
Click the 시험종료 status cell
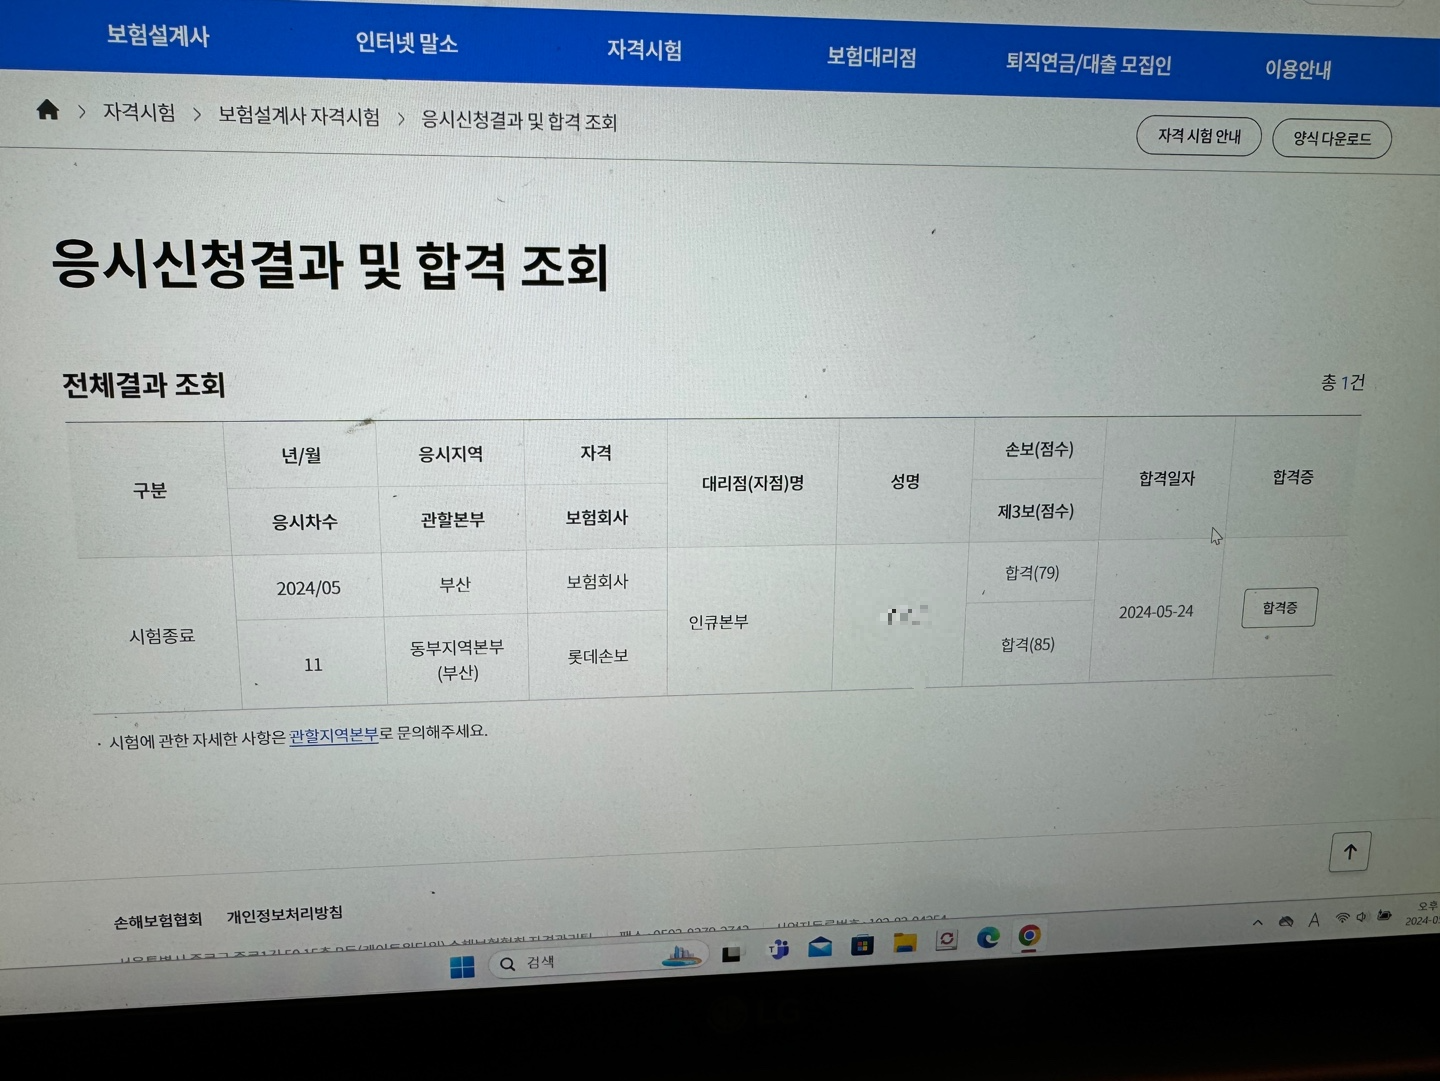(162, 636)
